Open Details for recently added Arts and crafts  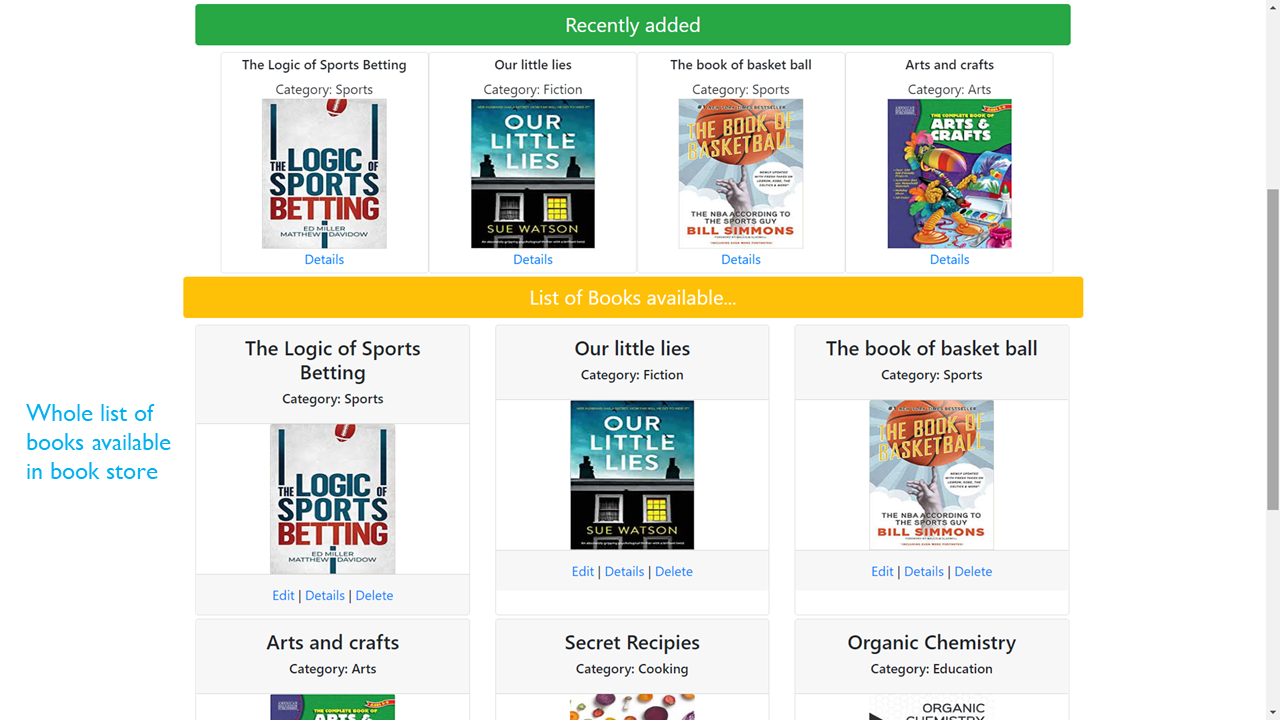coord(950,259)
